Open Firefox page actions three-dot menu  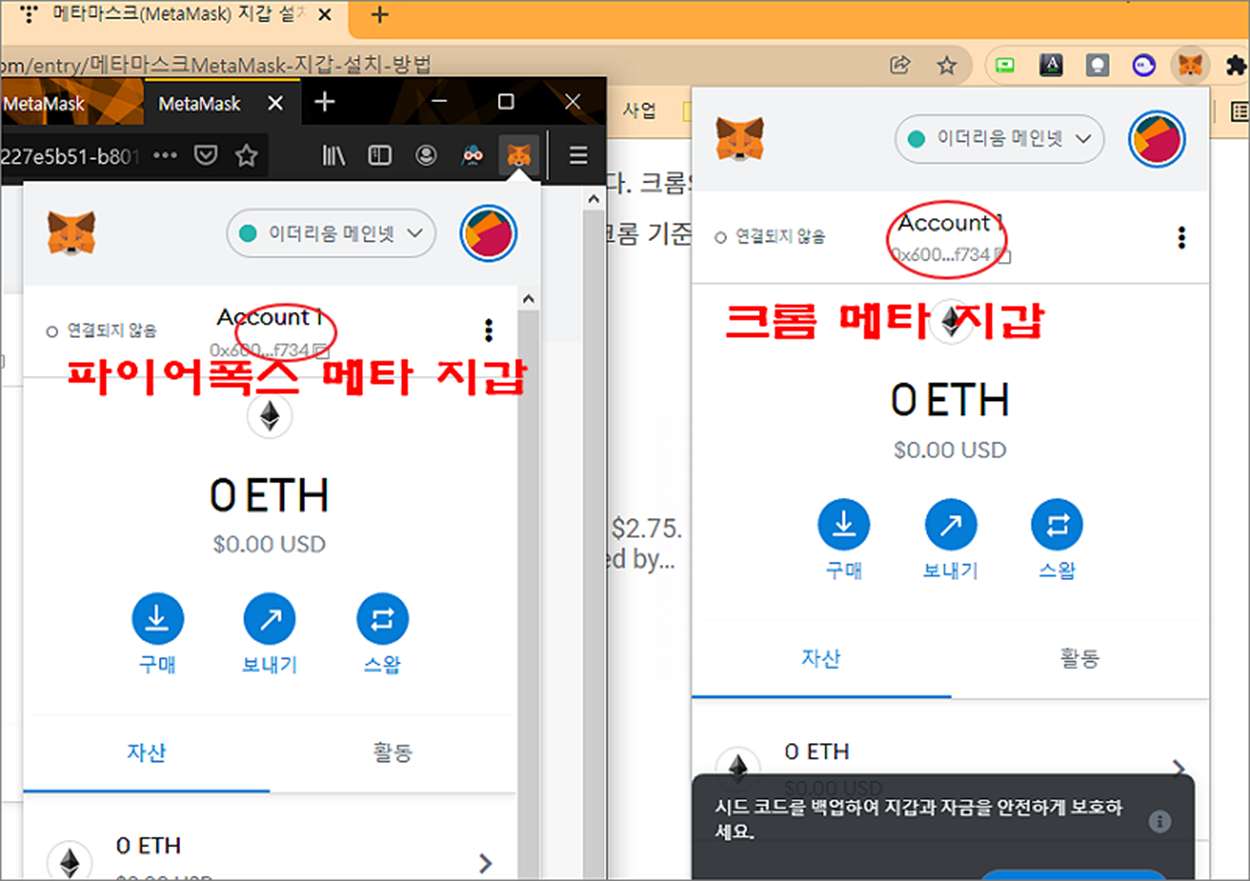tap(165, 155)
